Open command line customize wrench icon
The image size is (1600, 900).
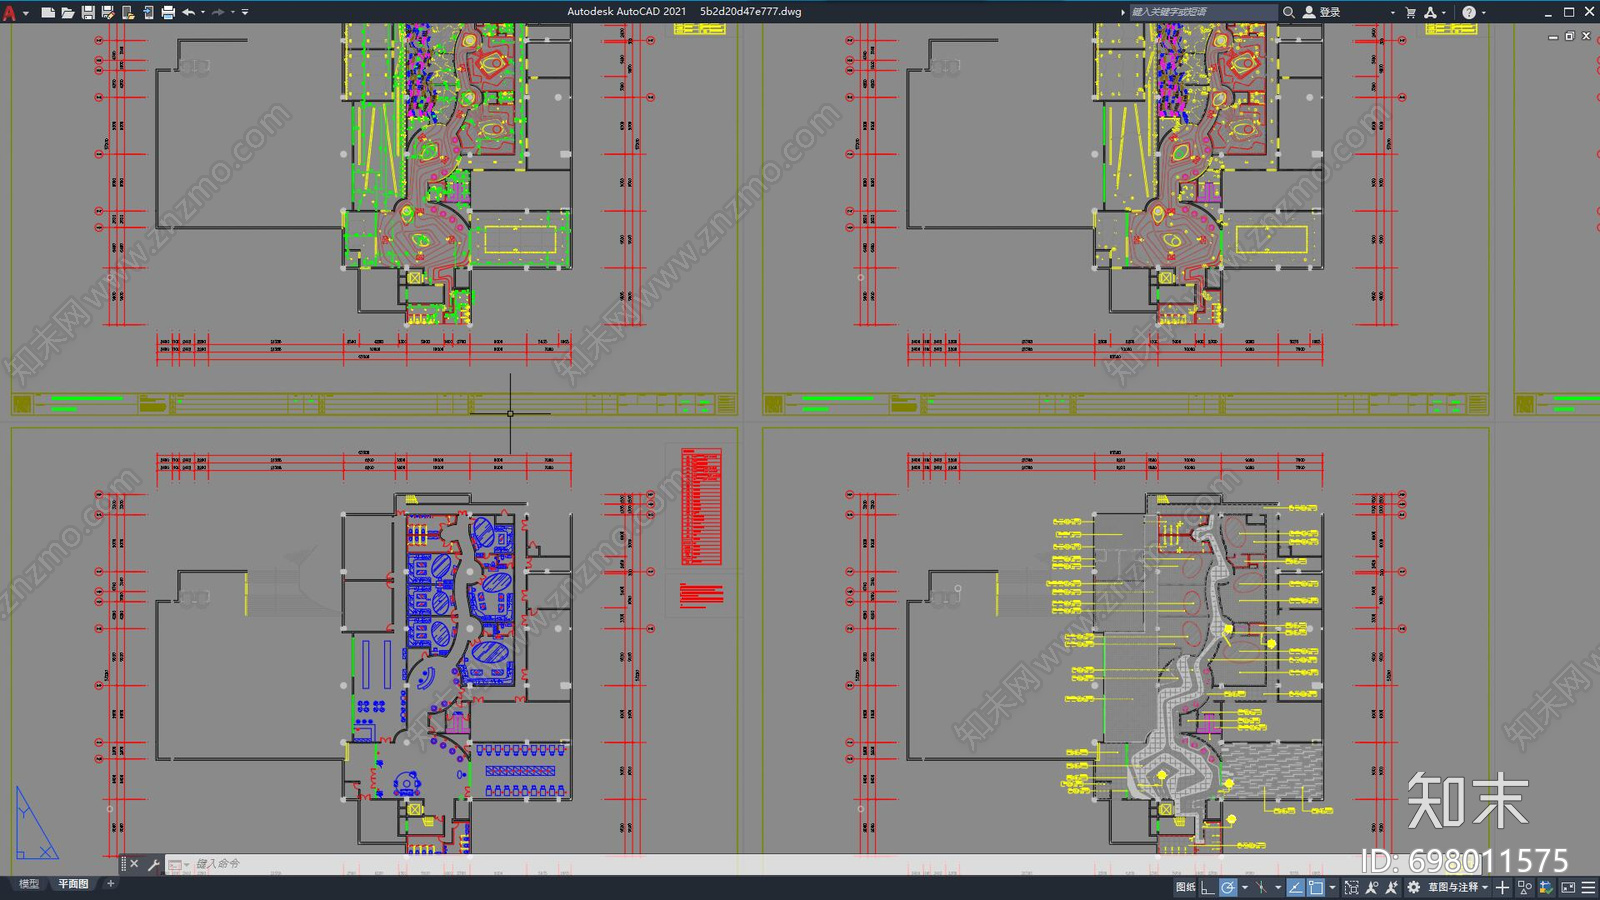[x=154, y=864]
